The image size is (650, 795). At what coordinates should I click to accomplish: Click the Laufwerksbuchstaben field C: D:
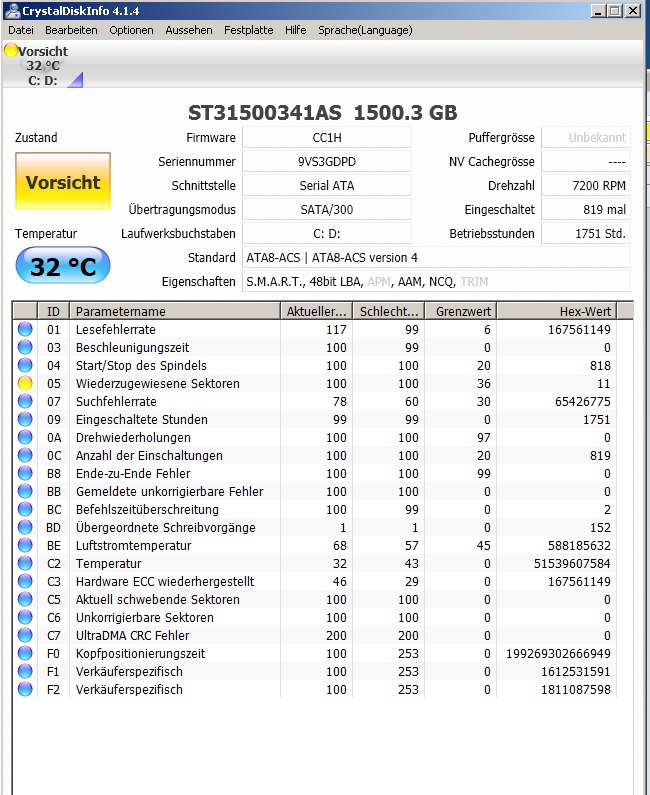[327, 233]
